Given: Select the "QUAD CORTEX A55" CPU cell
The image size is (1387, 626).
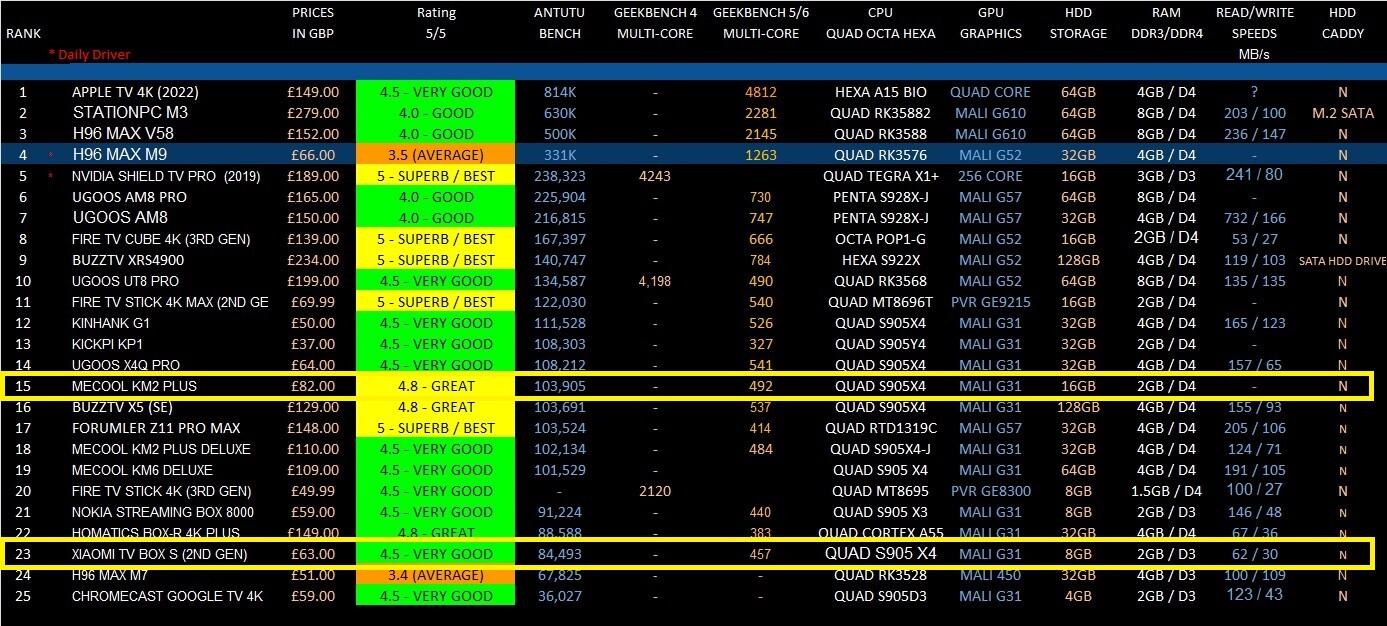Looking at the screenshot, I should point(881,533).
